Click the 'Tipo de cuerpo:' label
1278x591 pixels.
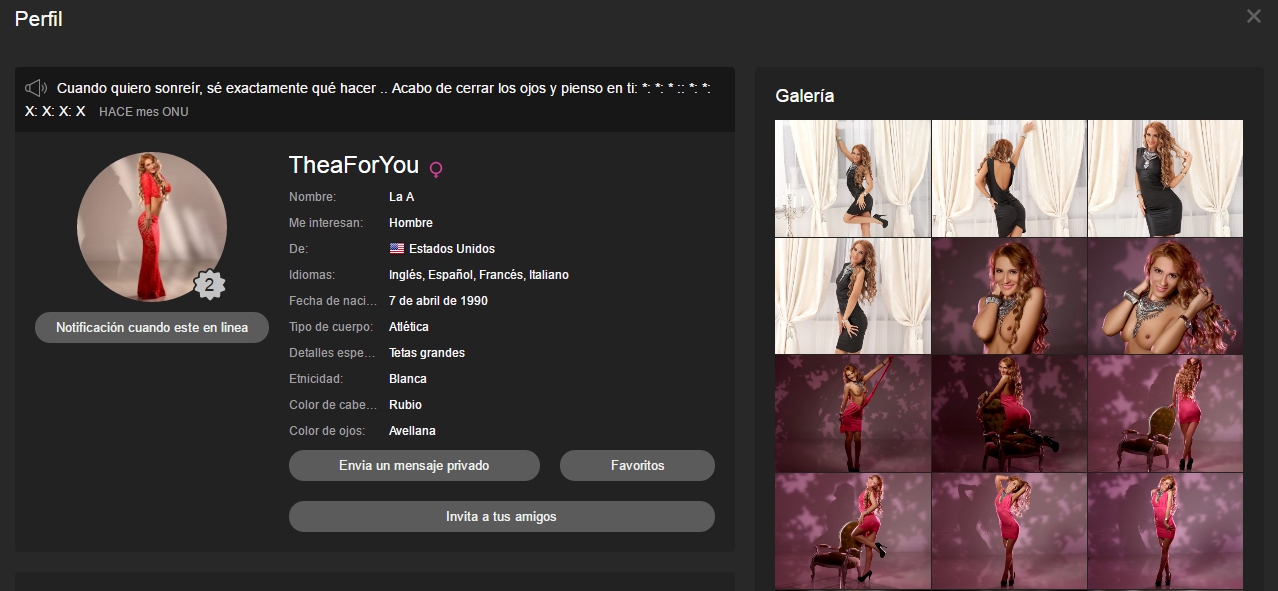pyautogui.click(x=331, y=327)
